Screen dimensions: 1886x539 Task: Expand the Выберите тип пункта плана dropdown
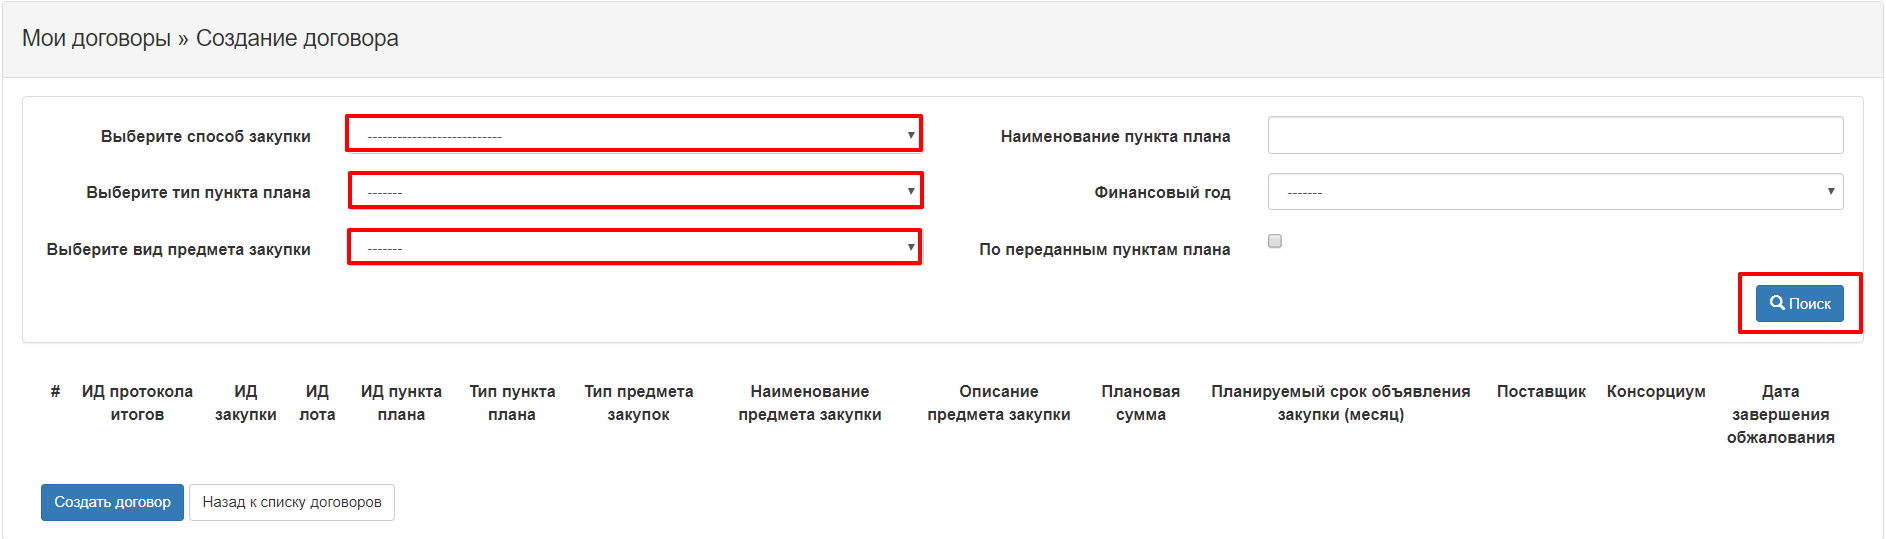pyautogui.click(x=635, y=191)
